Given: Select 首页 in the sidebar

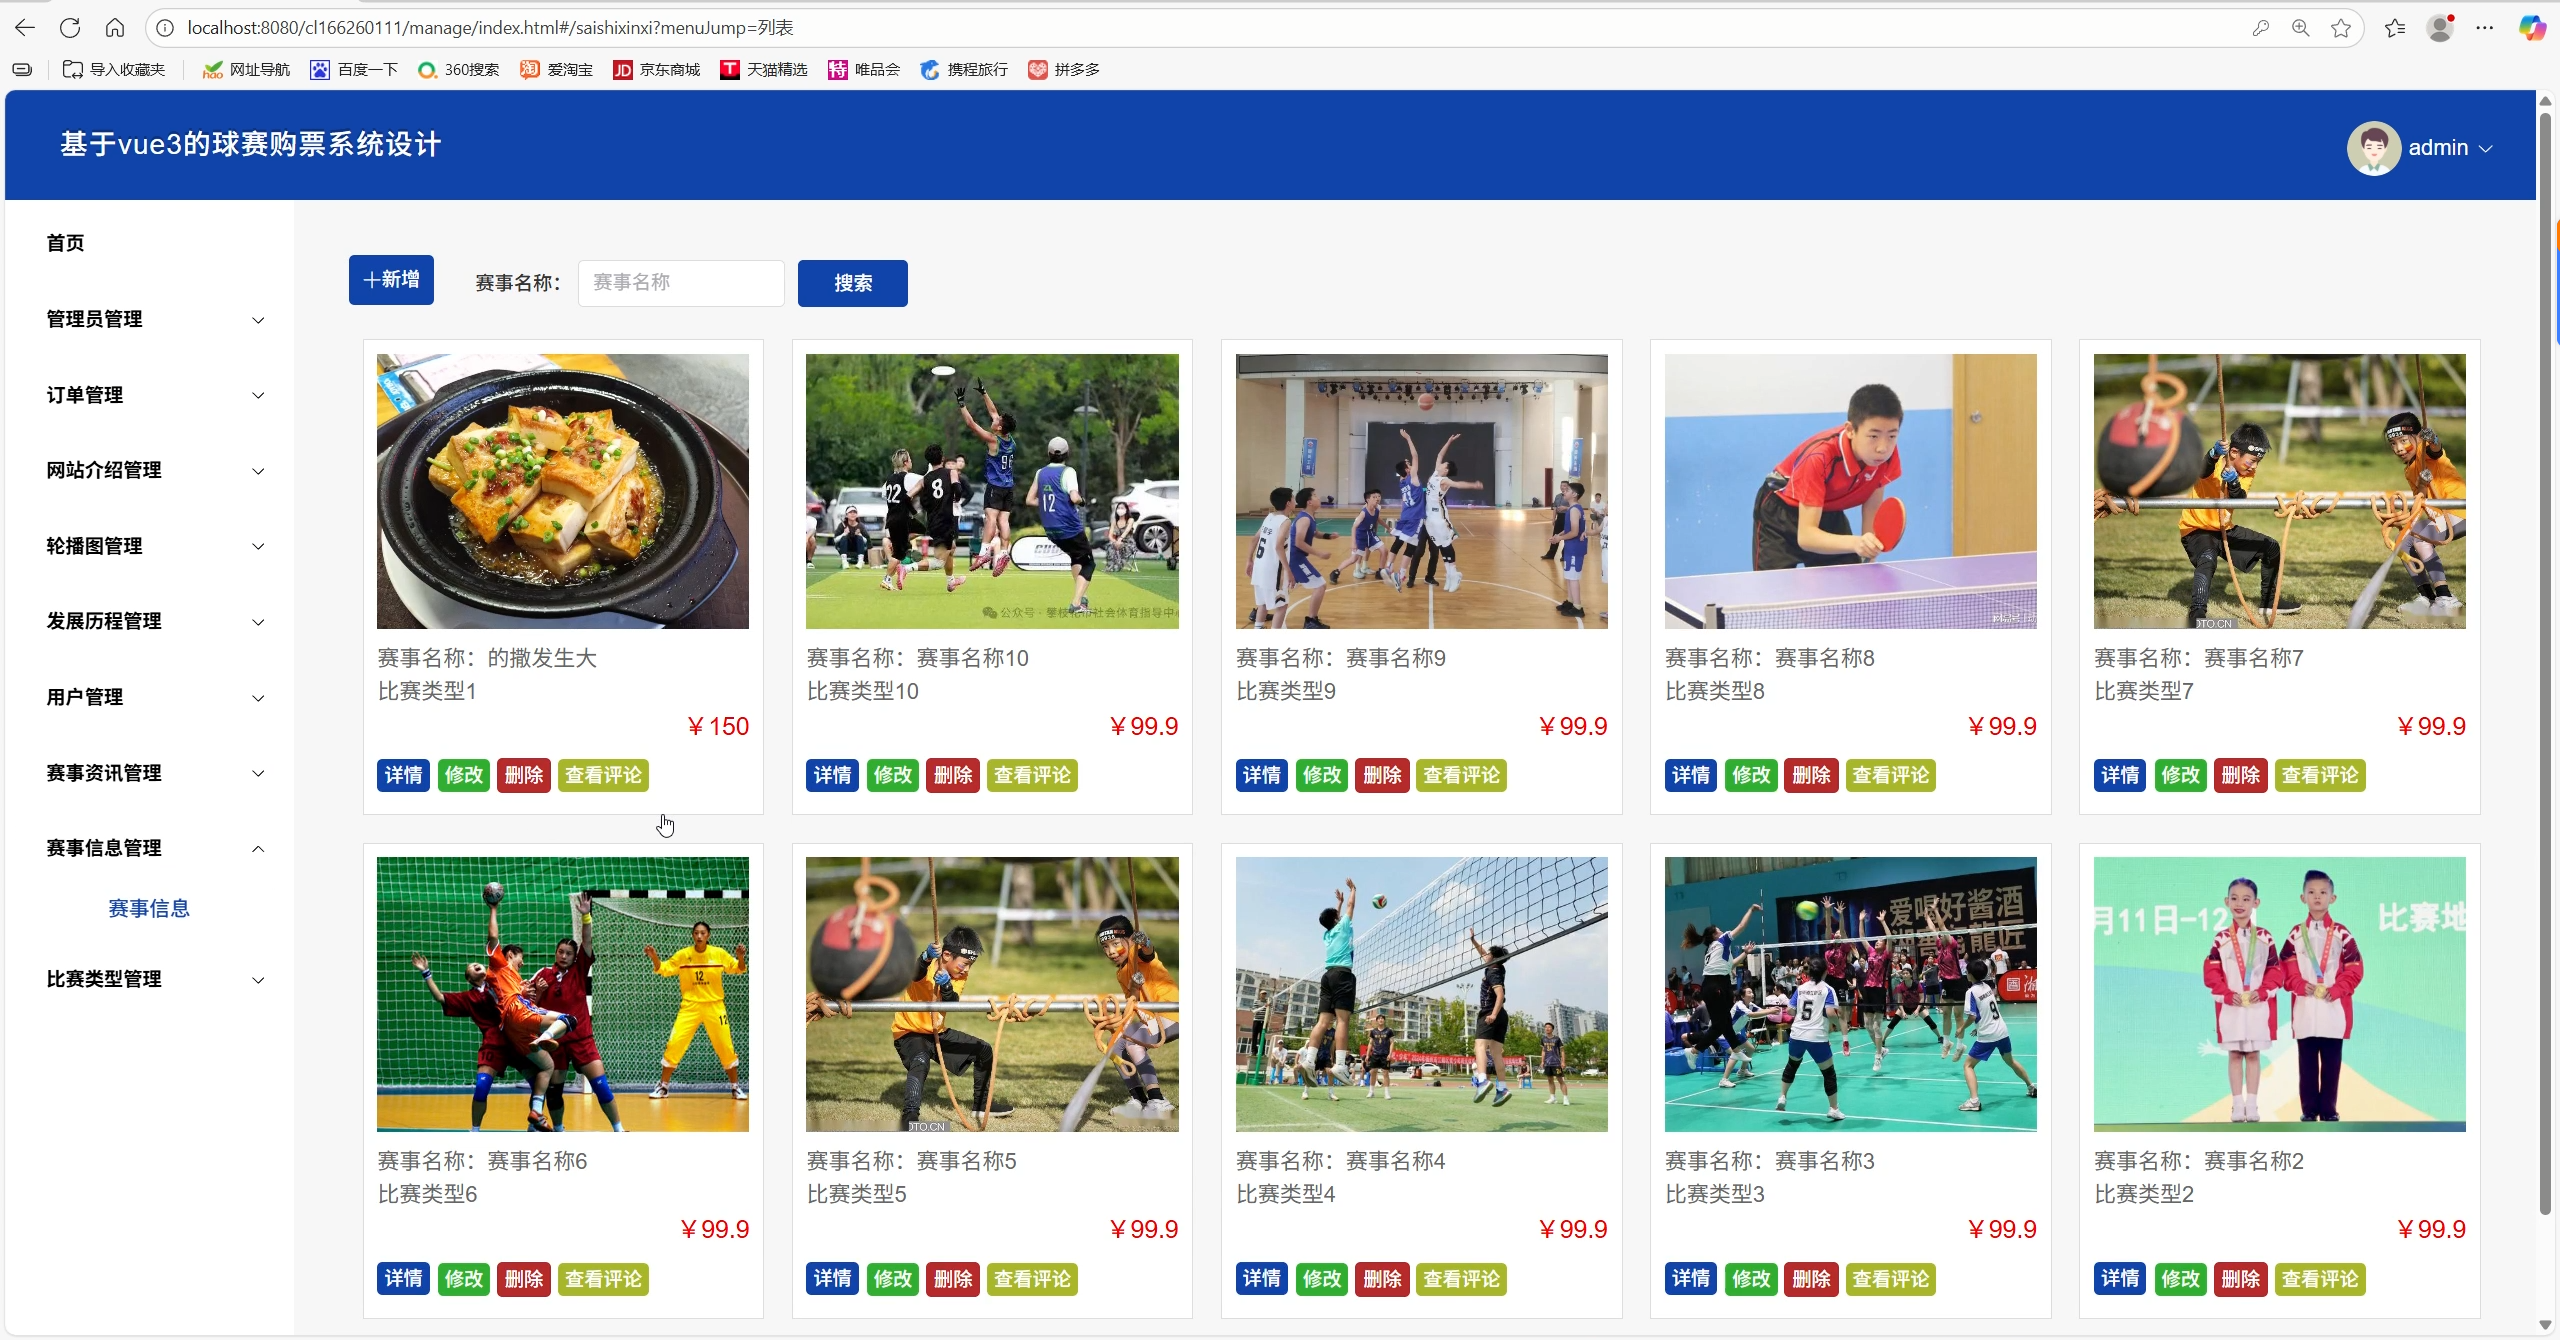Looking at the screenshot, I should [x=66, y=243].
